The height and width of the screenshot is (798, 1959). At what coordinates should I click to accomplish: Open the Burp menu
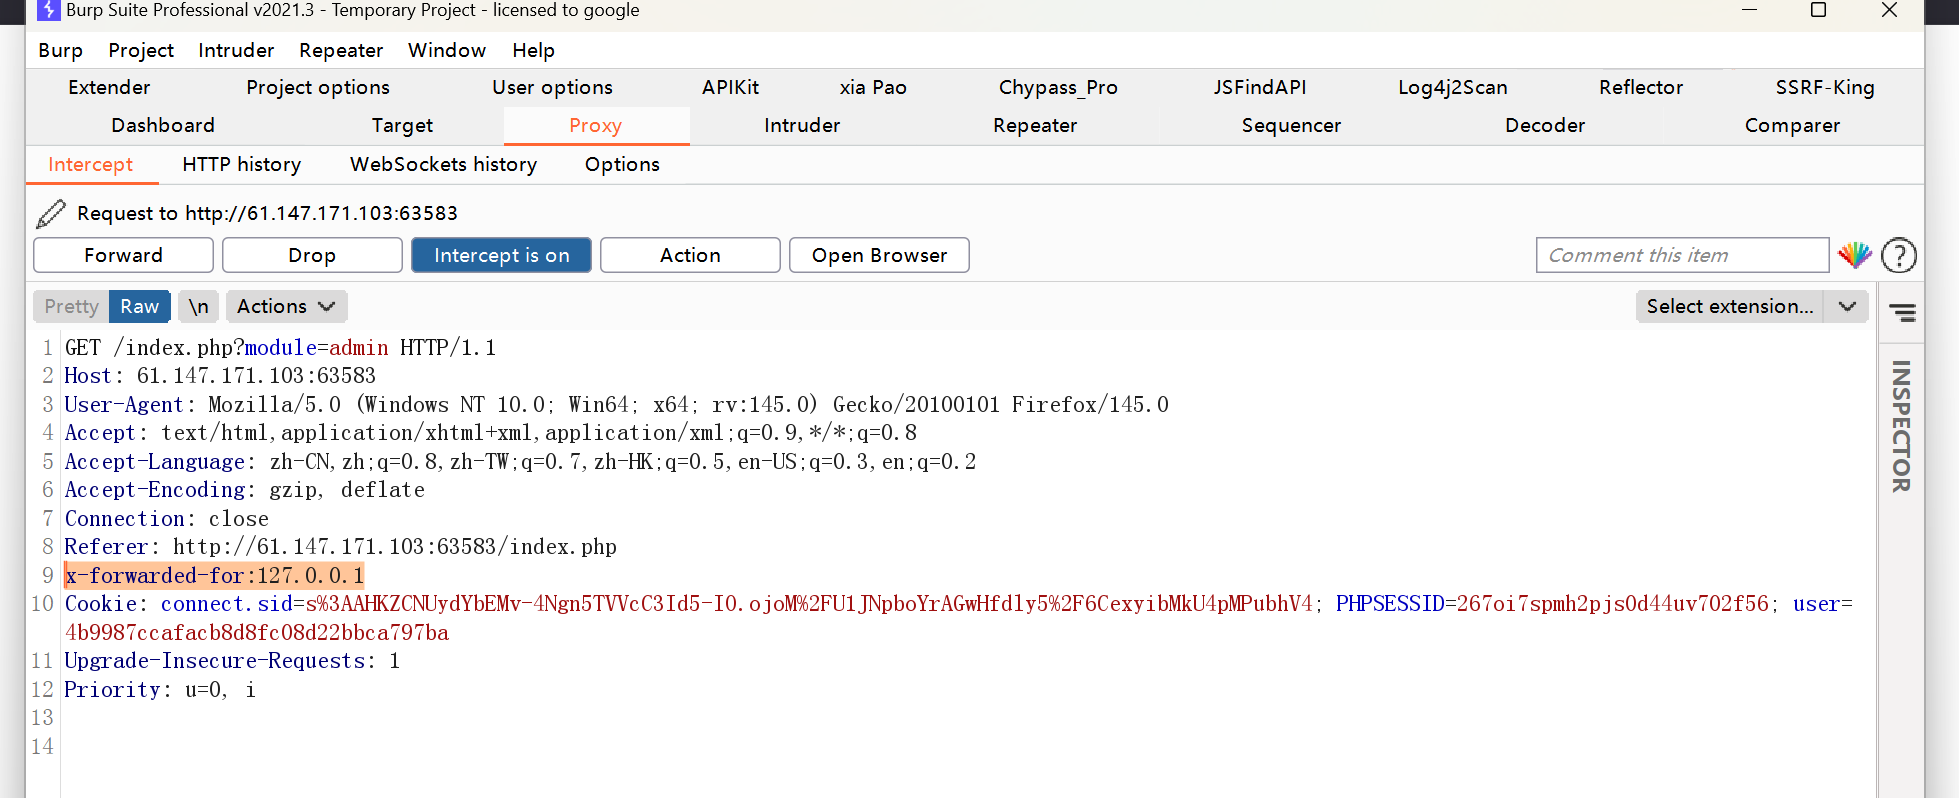pos(60,50)
